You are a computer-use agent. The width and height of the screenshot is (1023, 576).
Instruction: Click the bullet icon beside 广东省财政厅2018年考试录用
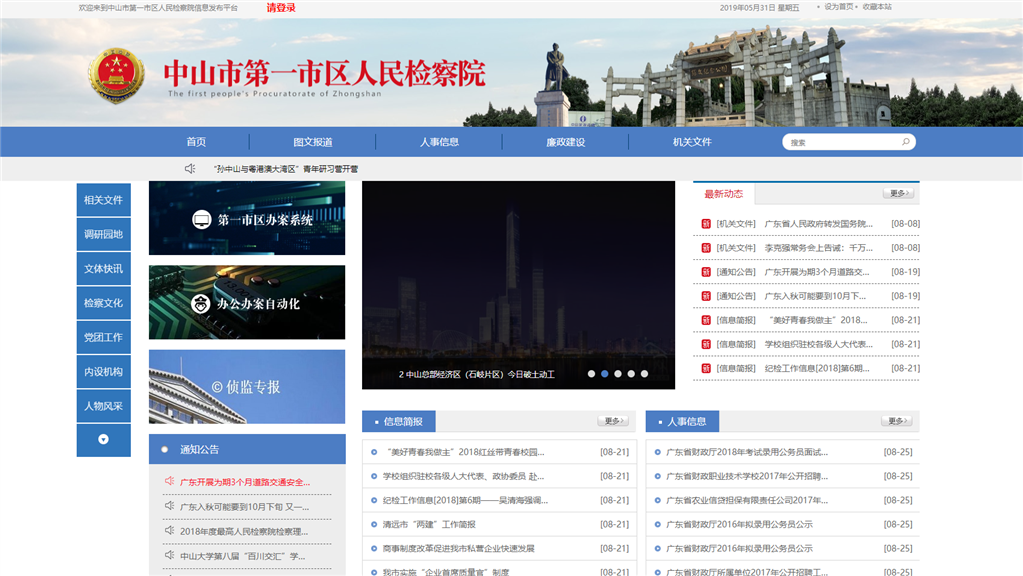coord(658,452)
